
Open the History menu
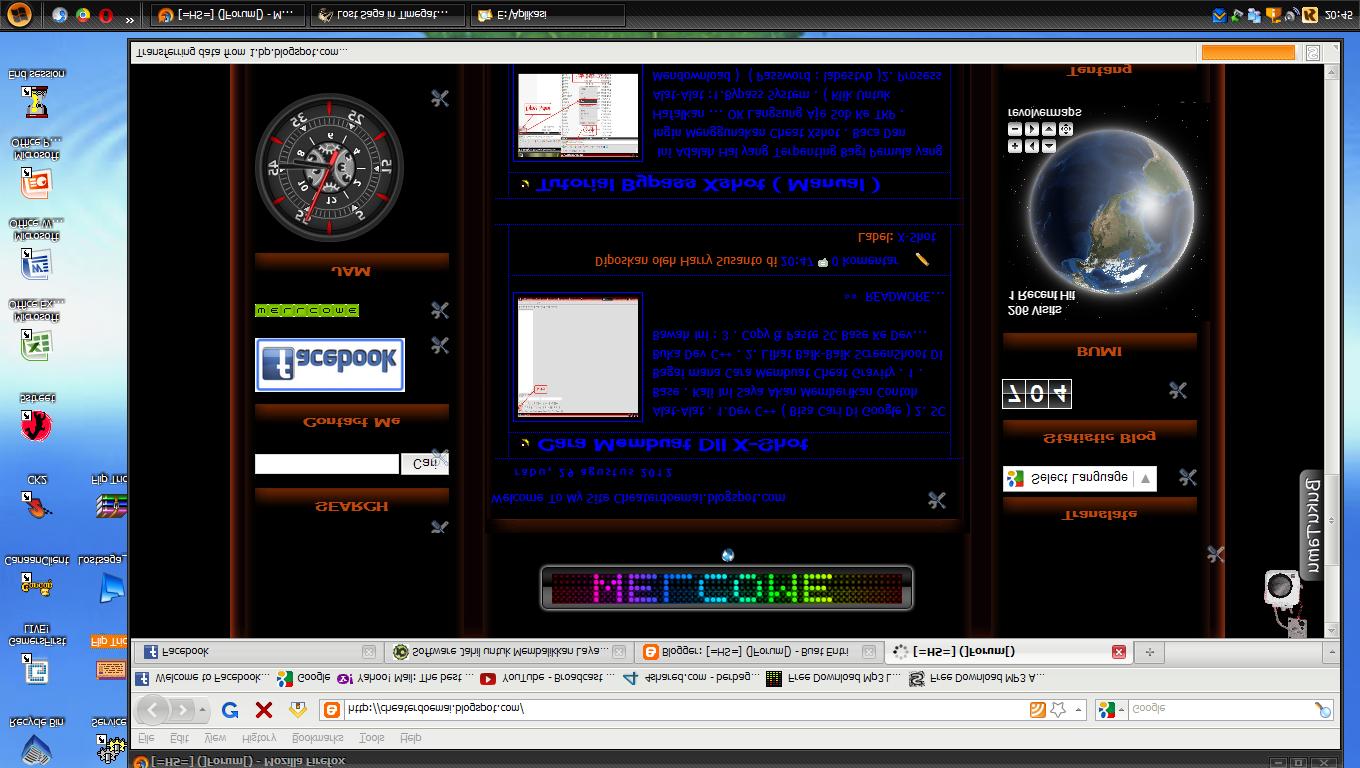coord(259,738)
